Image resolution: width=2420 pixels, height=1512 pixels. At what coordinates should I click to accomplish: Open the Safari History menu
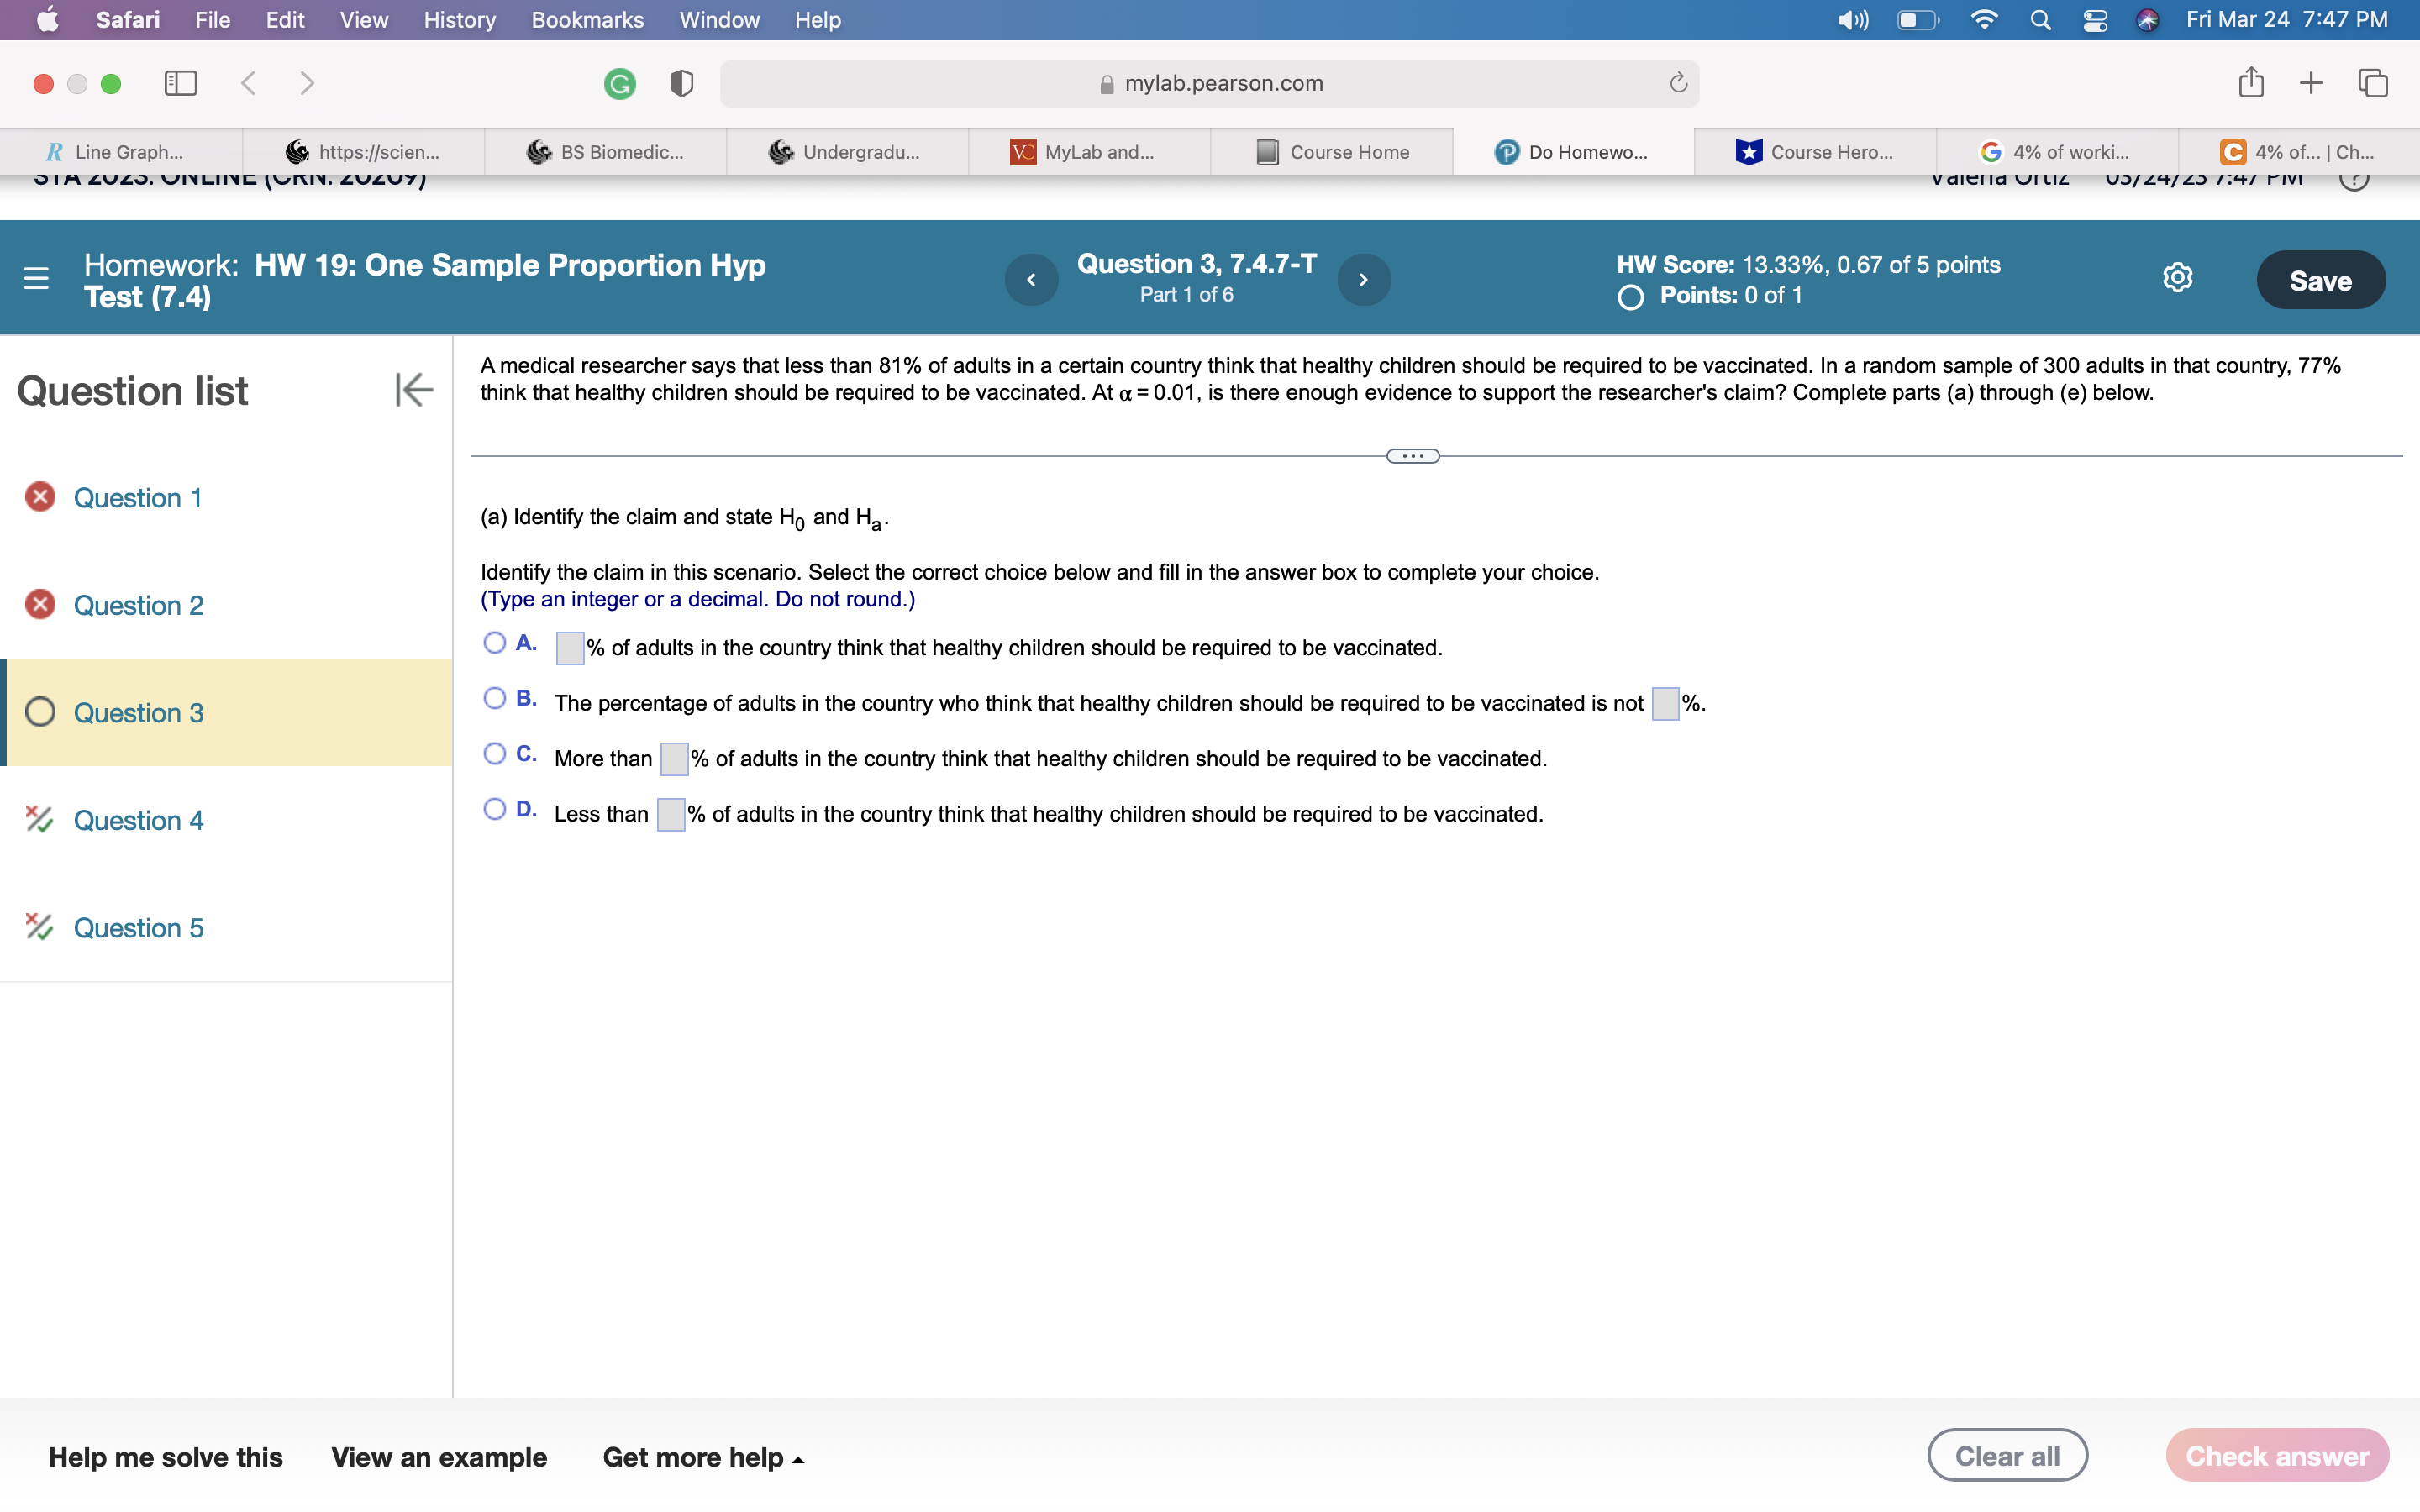(459, 20)
